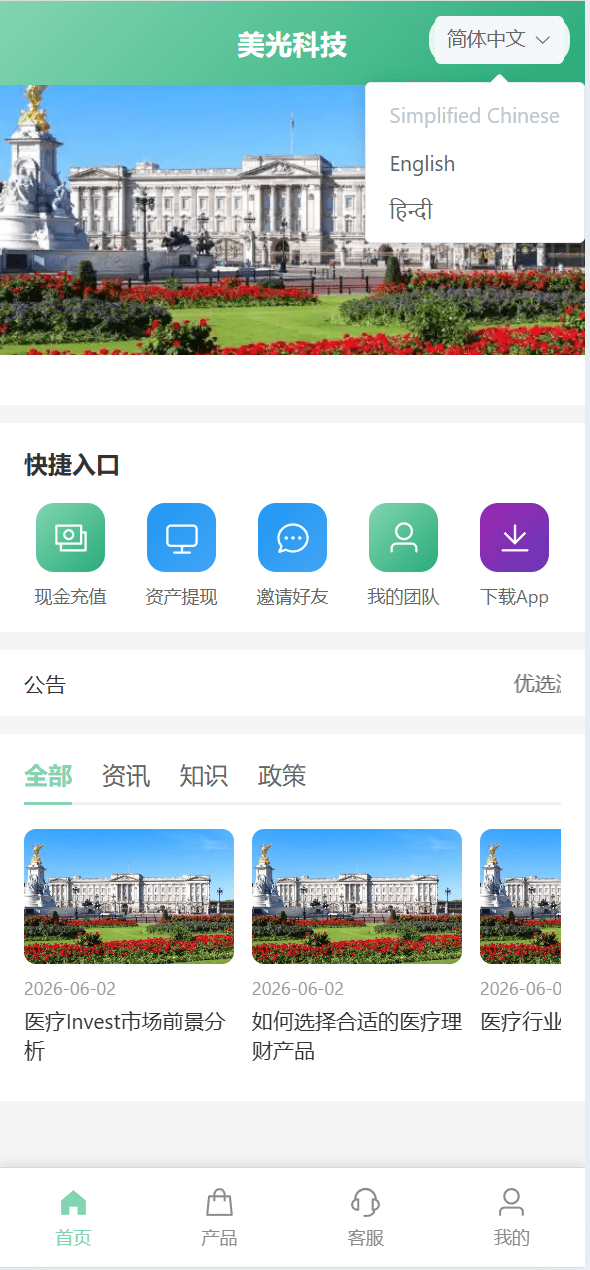Viewport: 590px width, 1270px height.
Task: Open the 现金充值 cash recharge icon
Action: pyautogui.click(x=70, y=537)
